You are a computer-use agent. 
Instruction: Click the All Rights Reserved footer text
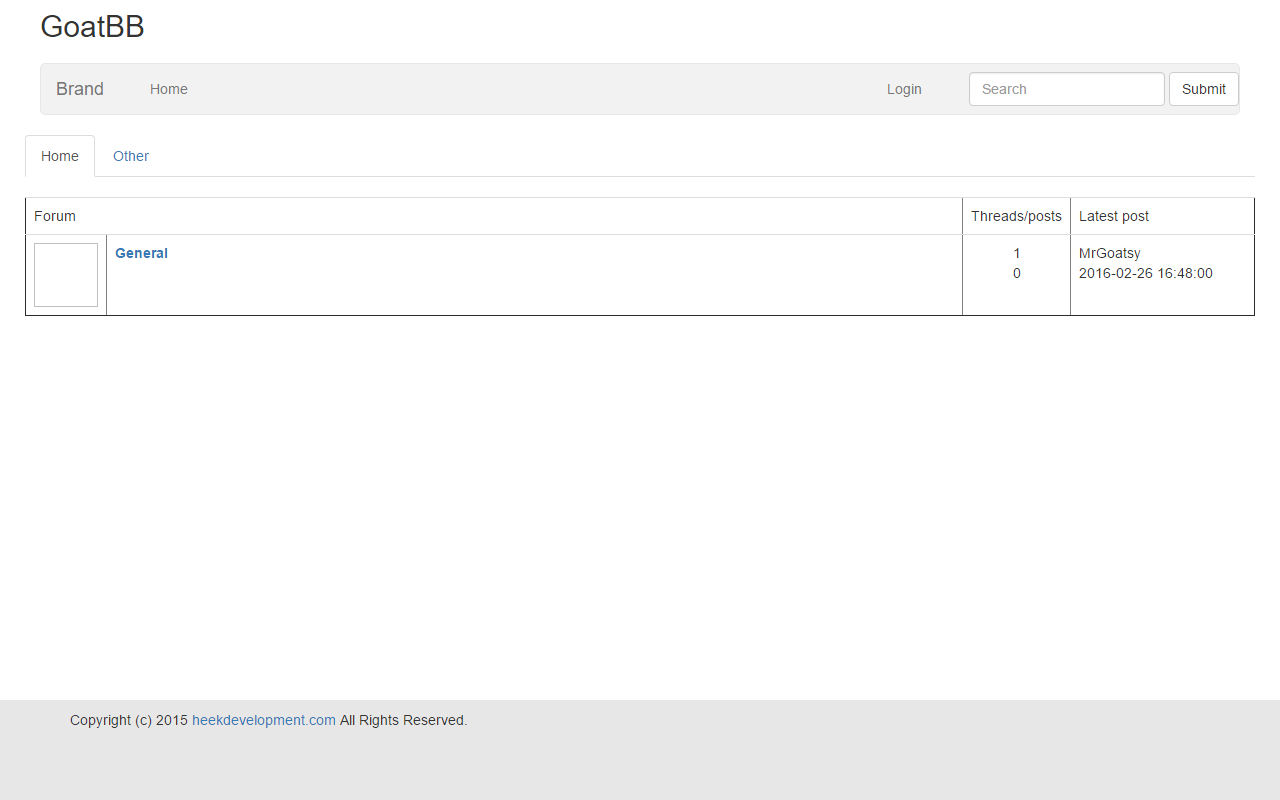pyautogui.click(x=403, y=720)
